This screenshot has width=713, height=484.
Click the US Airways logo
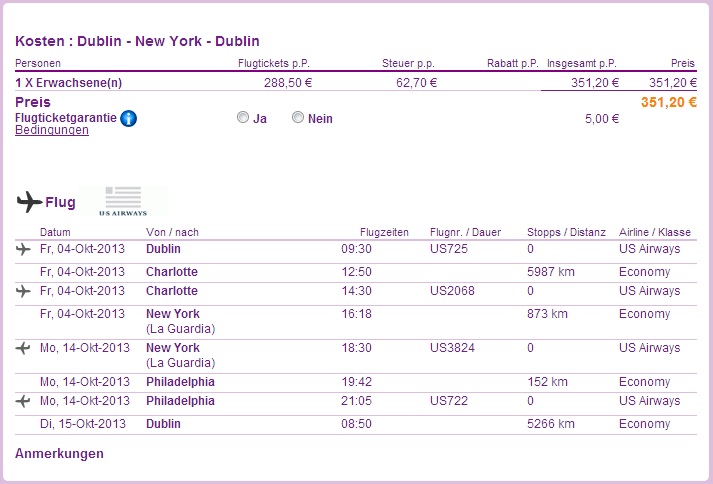(123, 201)
